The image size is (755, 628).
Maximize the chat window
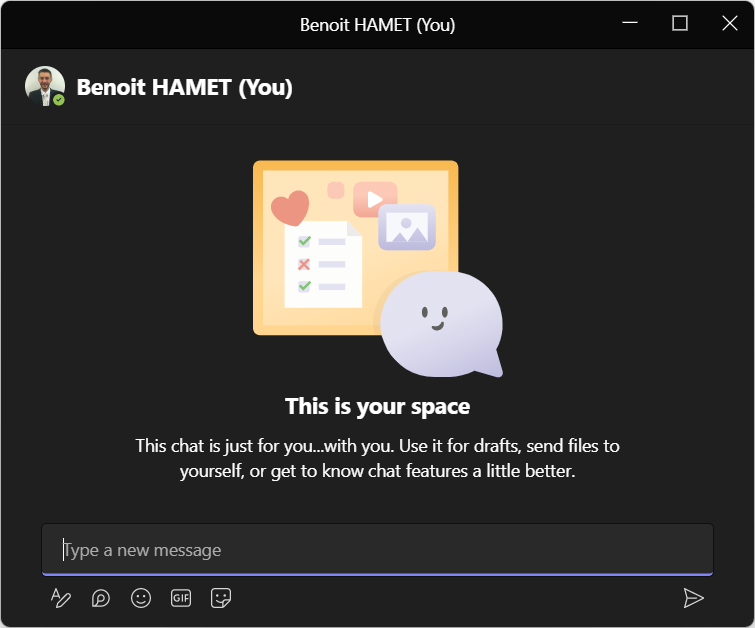680,24
